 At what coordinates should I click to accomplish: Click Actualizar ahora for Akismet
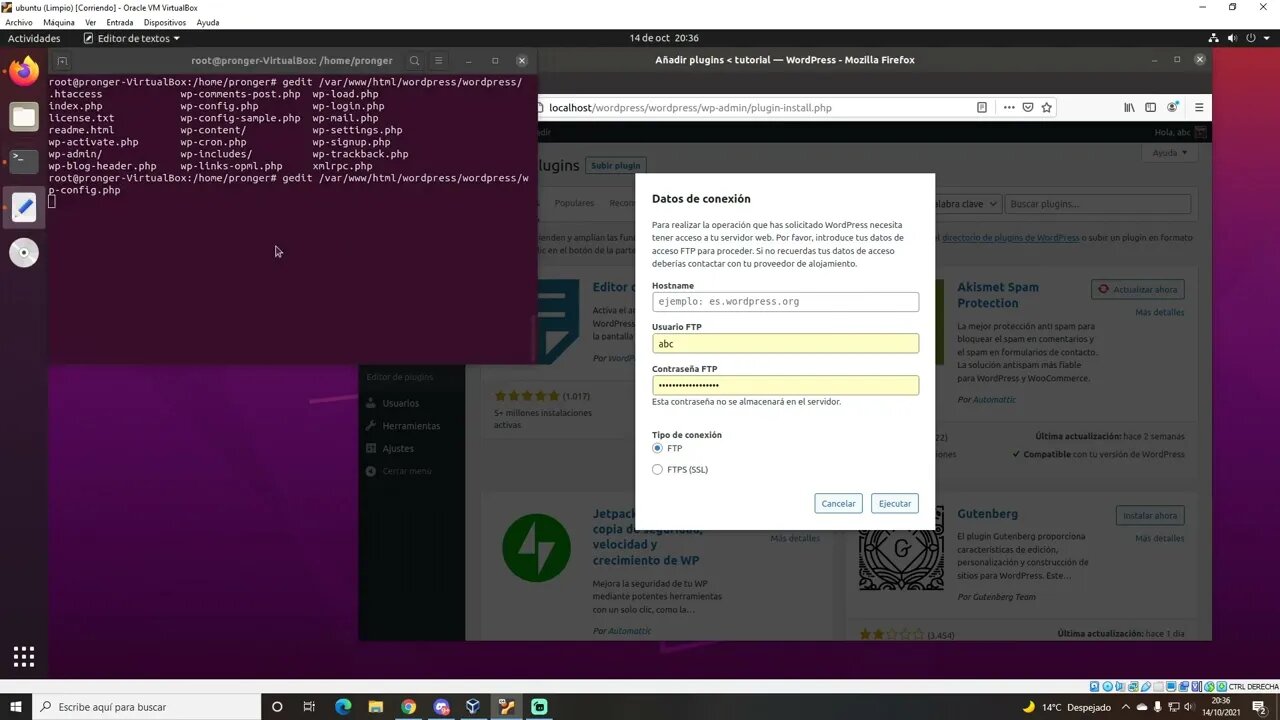[1138, 289]
